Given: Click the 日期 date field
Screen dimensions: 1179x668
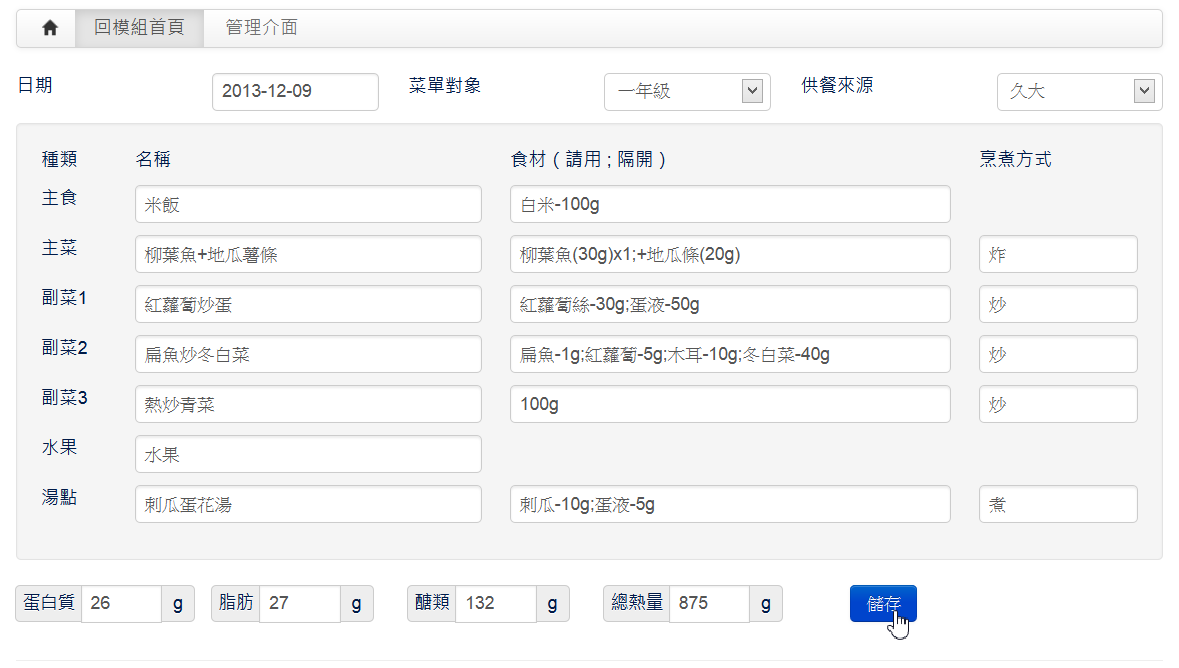Looking at the screenshot, I should (295, 91).
